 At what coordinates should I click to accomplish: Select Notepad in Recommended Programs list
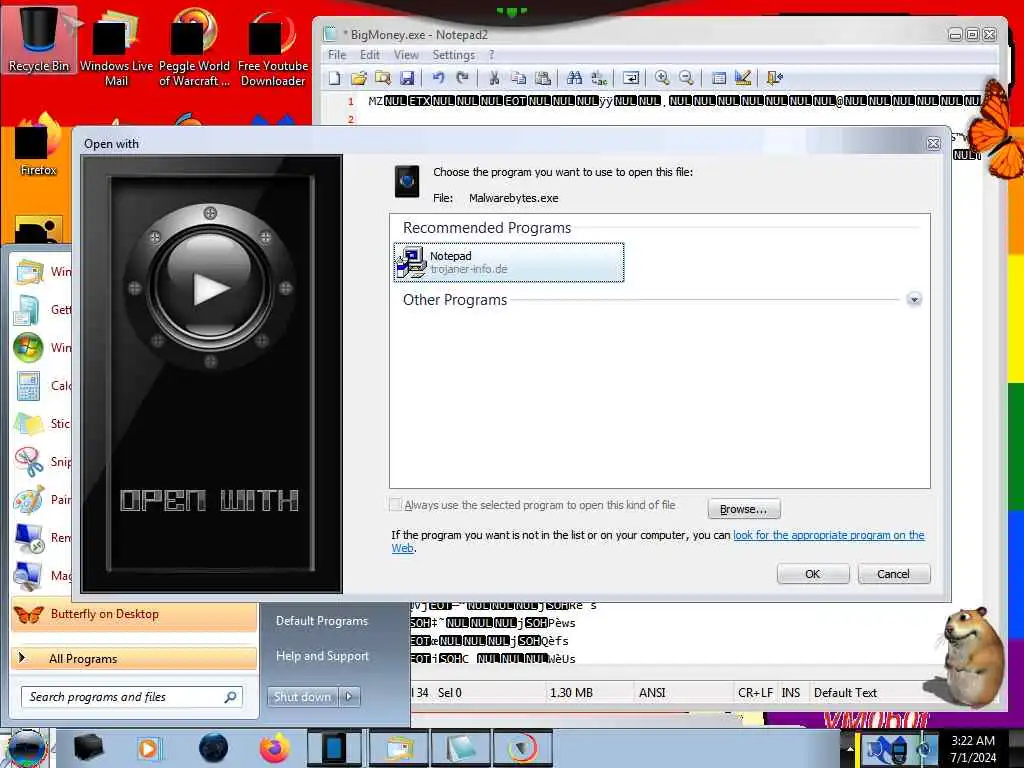[x=509, y=262]
